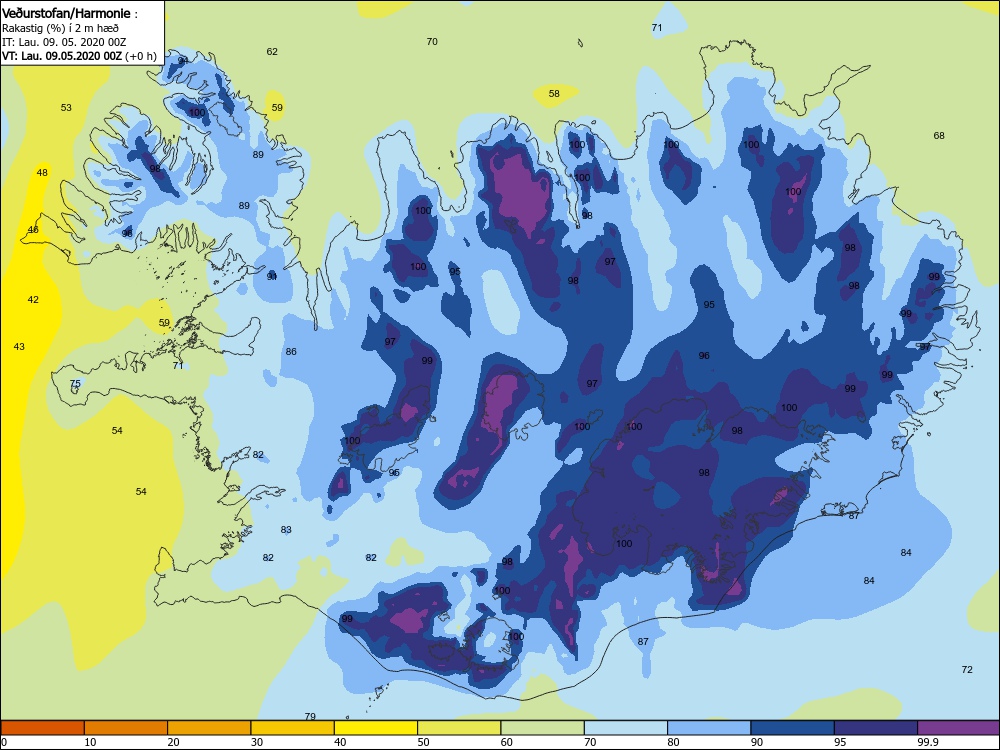This screenshot has width=1000, height=750.
Task: Click the pale yellow patch containing '58'
Action: coord(555,96)
